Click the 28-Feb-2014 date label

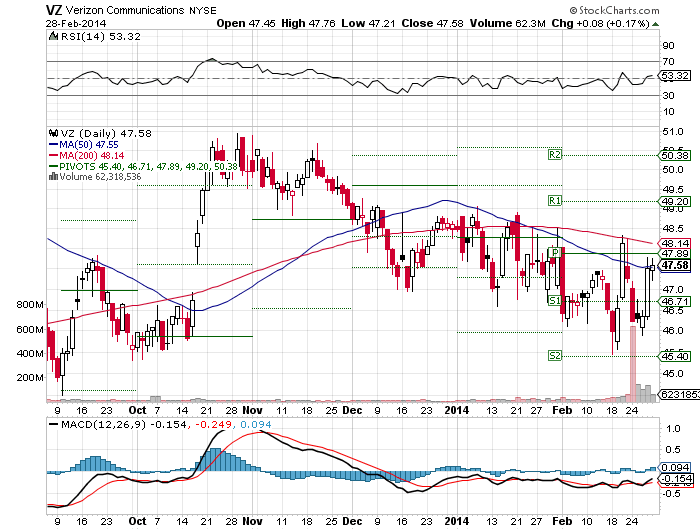coord(76,23)
